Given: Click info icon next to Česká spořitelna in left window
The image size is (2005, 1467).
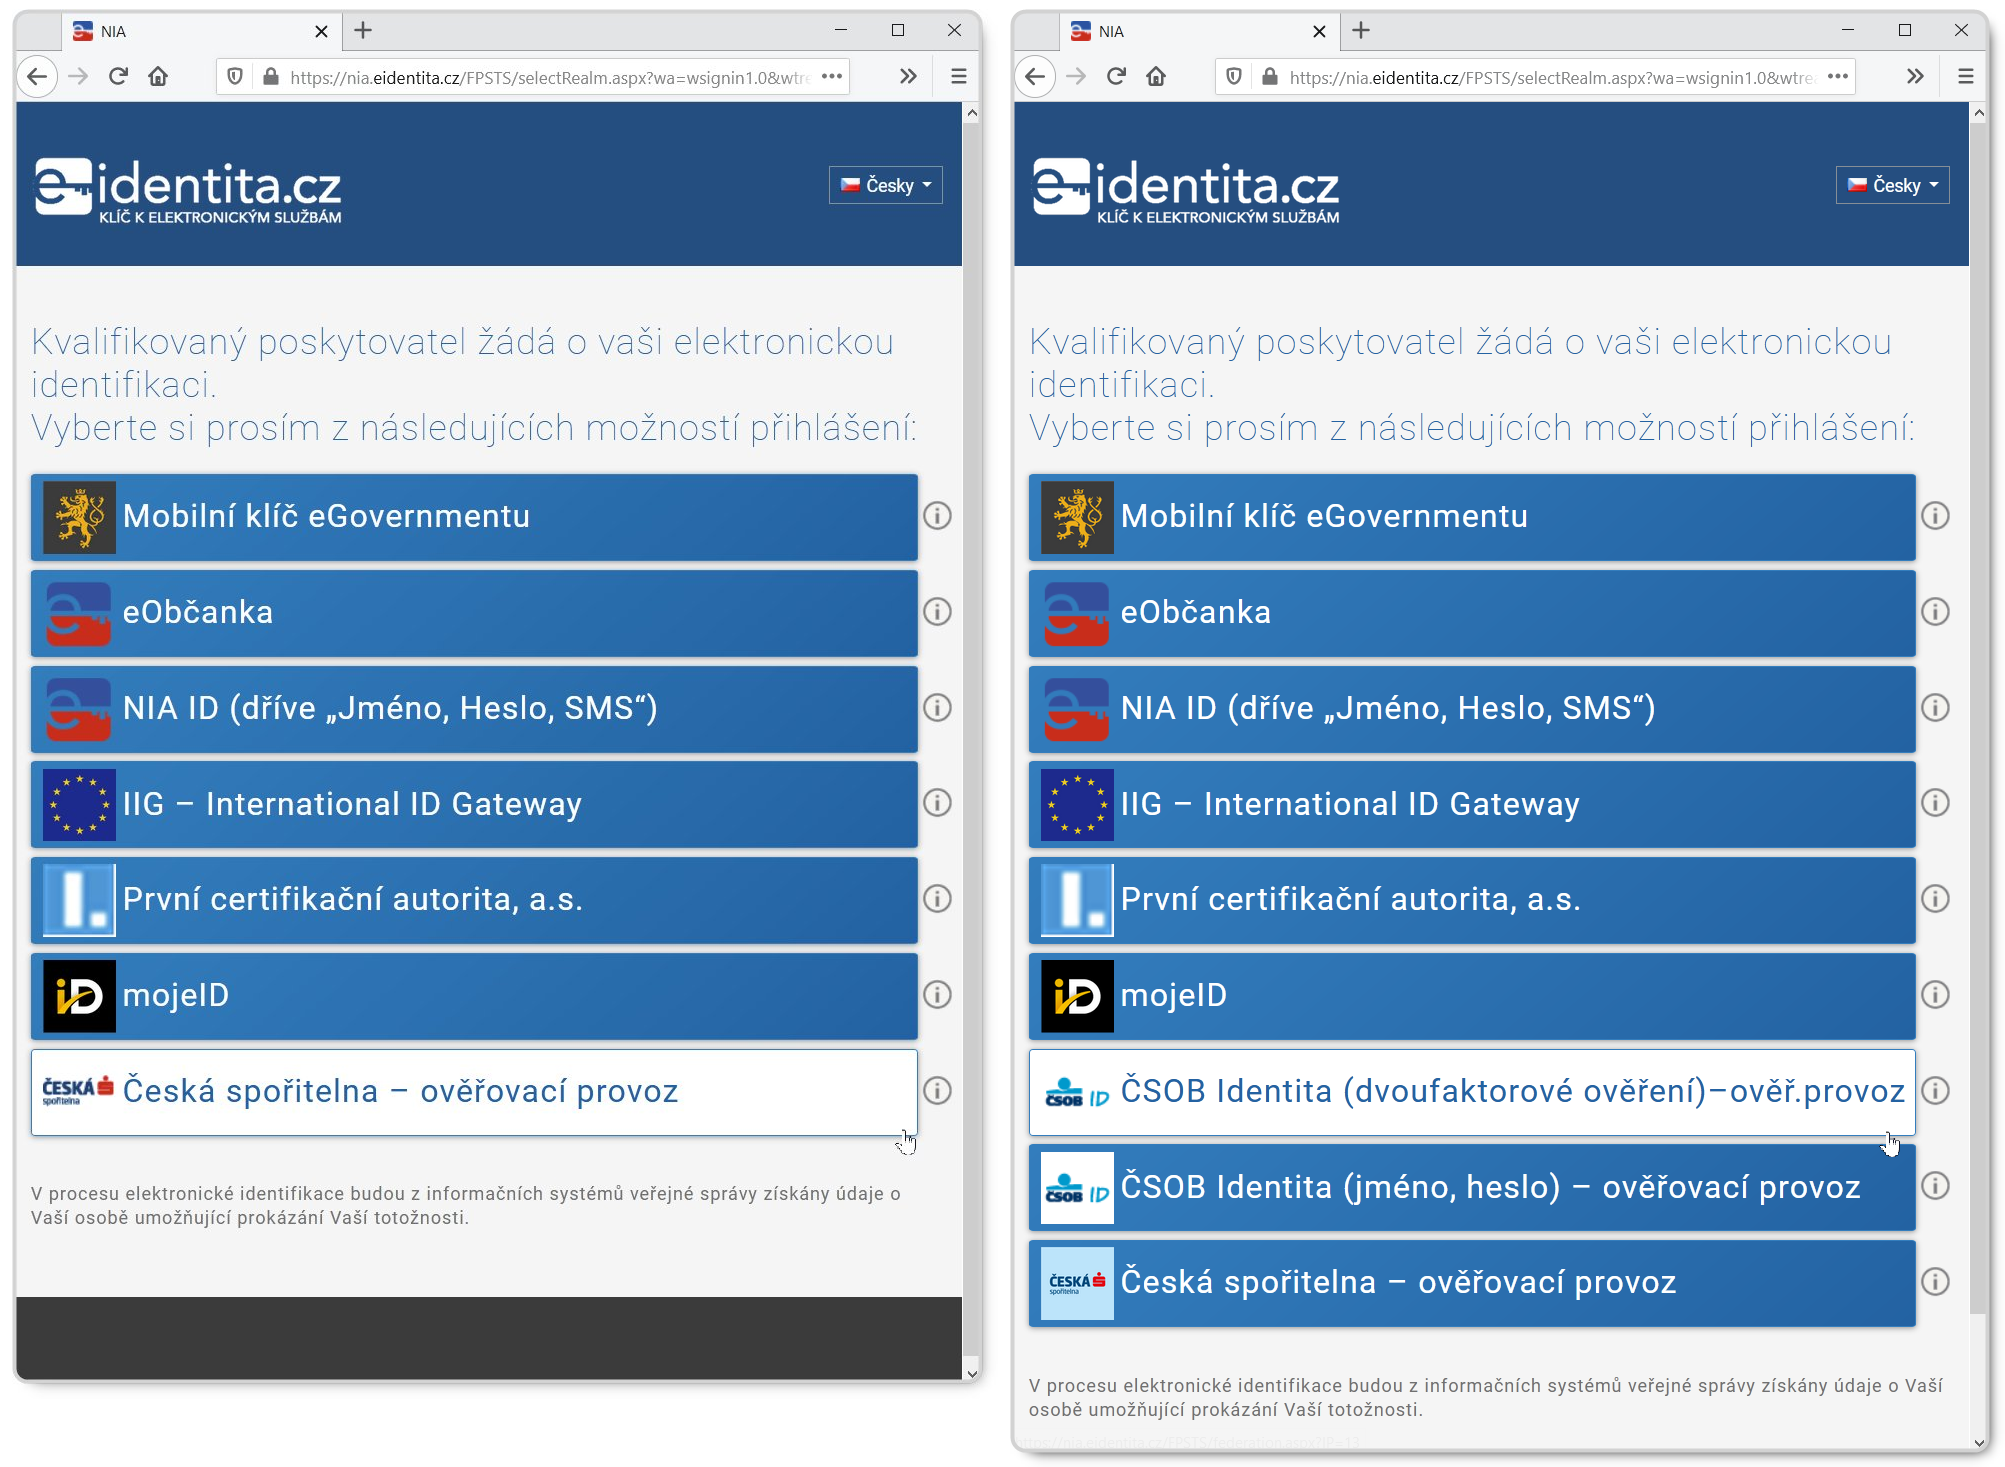Looking at the screenshot, I should pyautogui.click(x=936, y=1091).
